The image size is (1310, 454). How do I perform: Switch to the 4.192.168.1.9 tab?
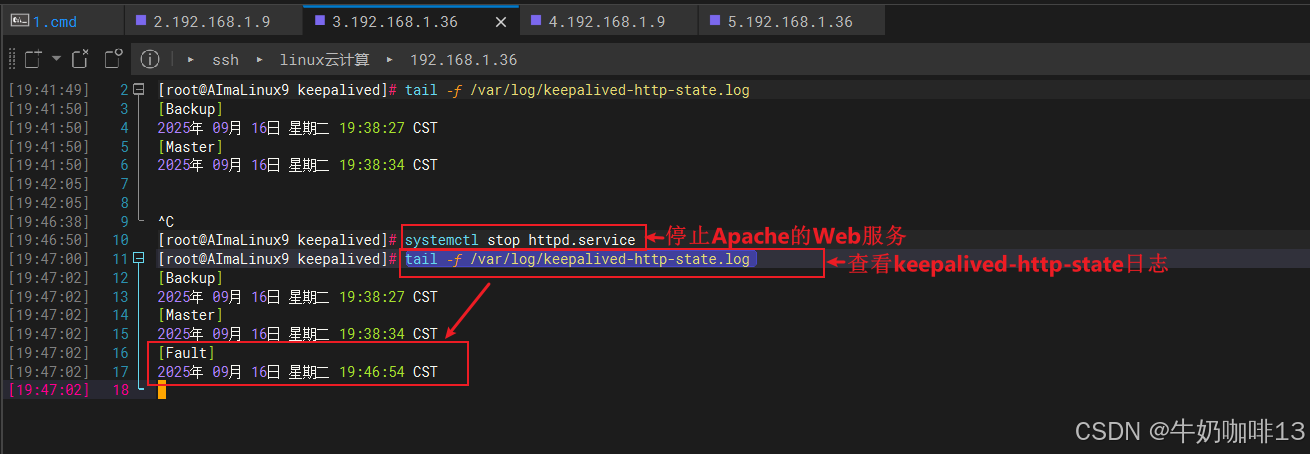point(609,21)
